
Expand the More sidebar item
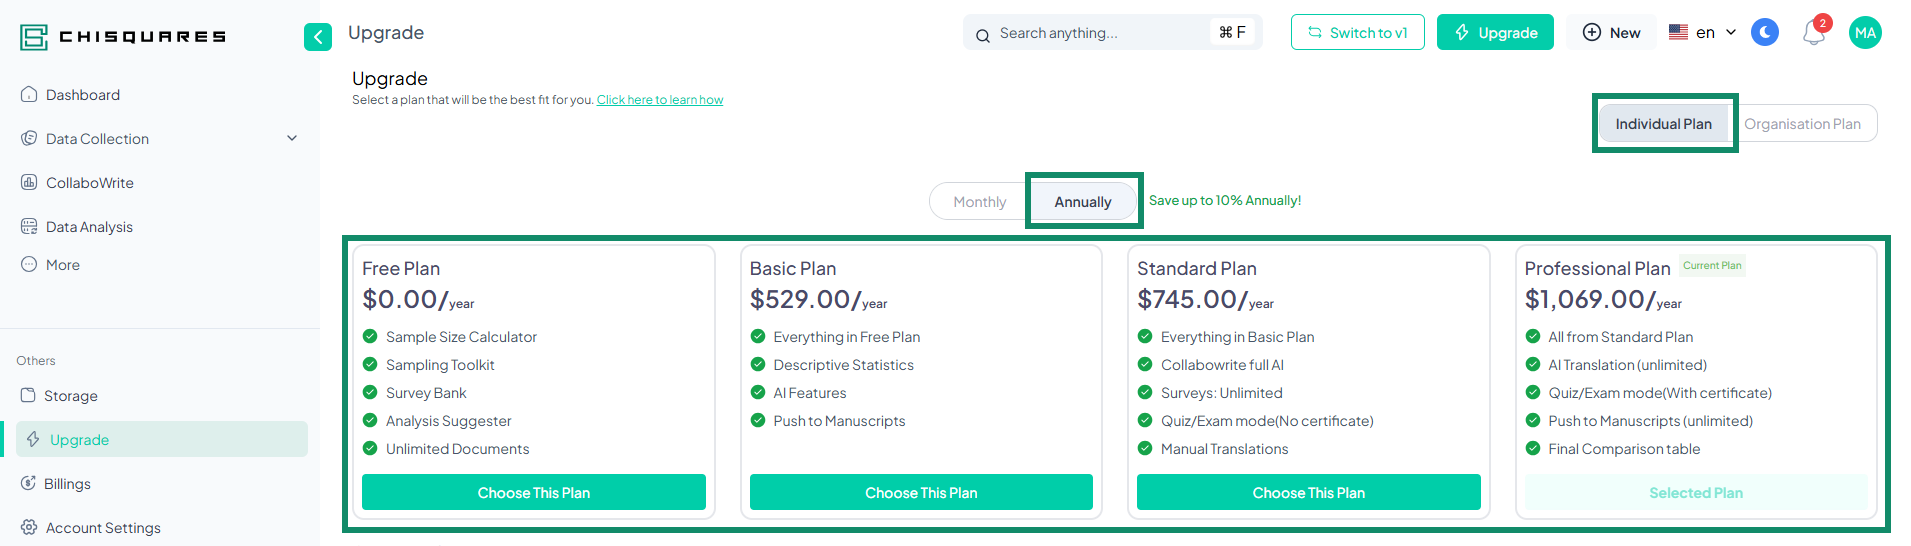click(62, 265)
